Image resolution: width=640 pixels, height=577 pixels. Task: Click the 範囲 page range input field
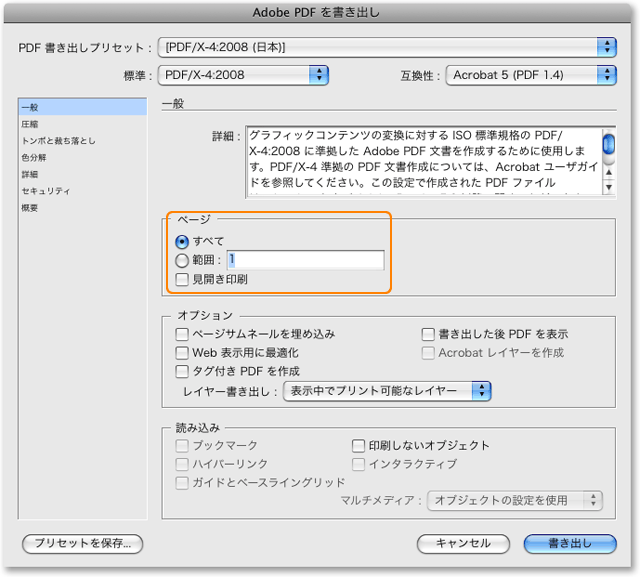[x=305, y=260]
